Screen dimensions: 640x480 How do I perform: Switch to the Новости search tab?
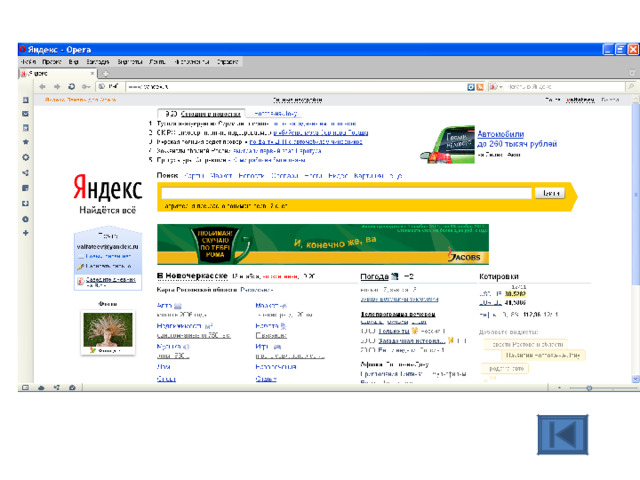point(251,176)
